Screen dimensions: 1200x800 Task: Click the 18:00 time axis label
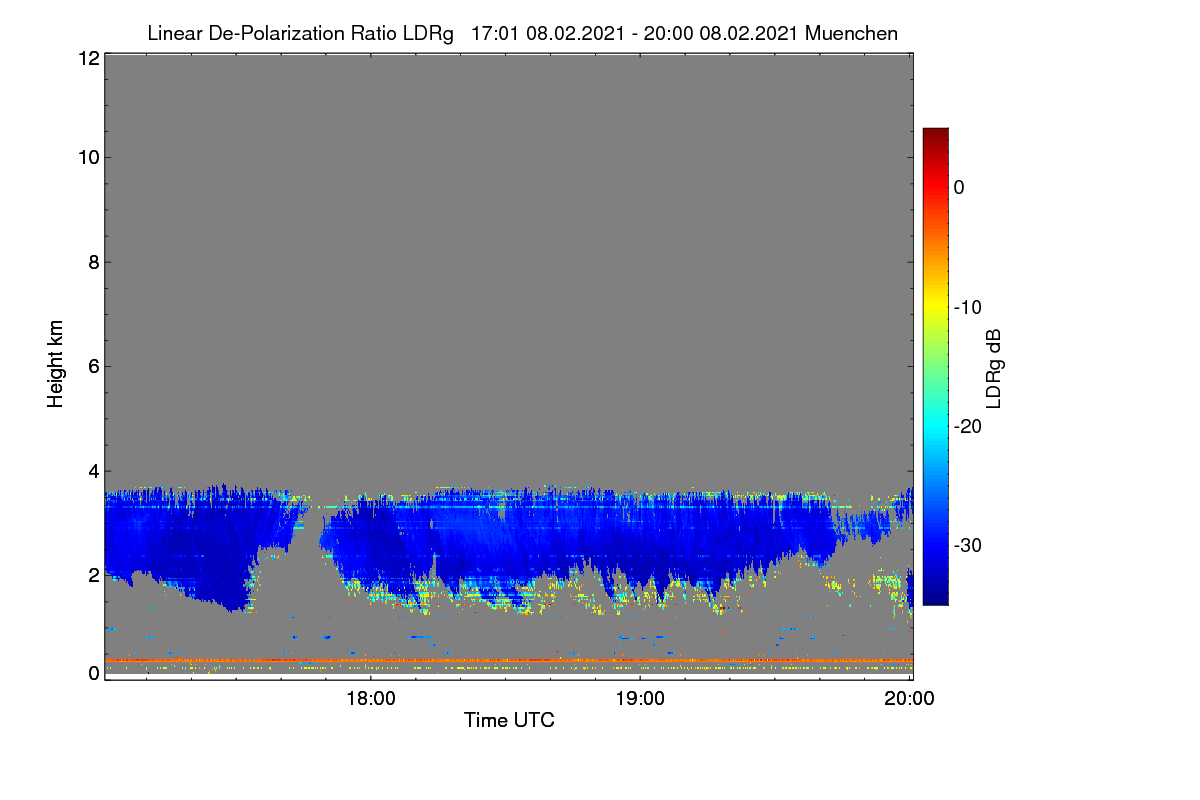coord(370,698)
